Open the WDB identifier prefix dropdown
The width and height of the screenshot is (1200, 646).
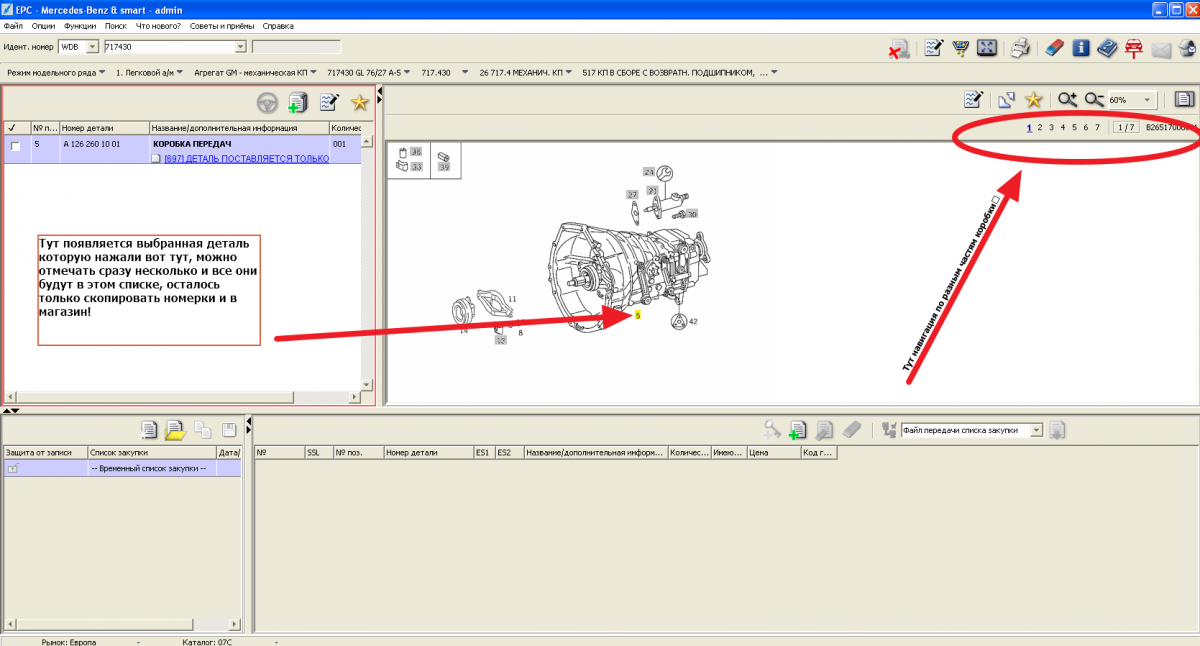(93, 47)
